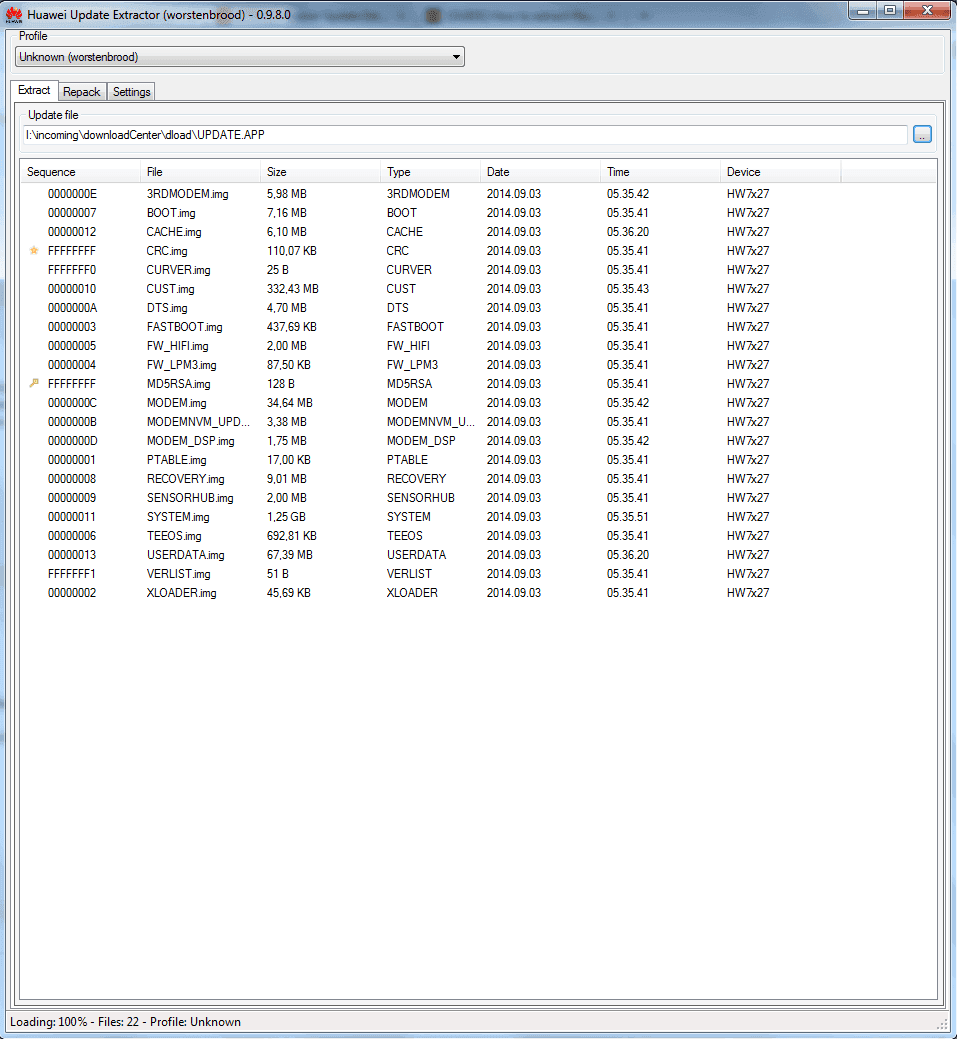Select the BOOT.img file
957x1039 pixels.
coord(171,213)
